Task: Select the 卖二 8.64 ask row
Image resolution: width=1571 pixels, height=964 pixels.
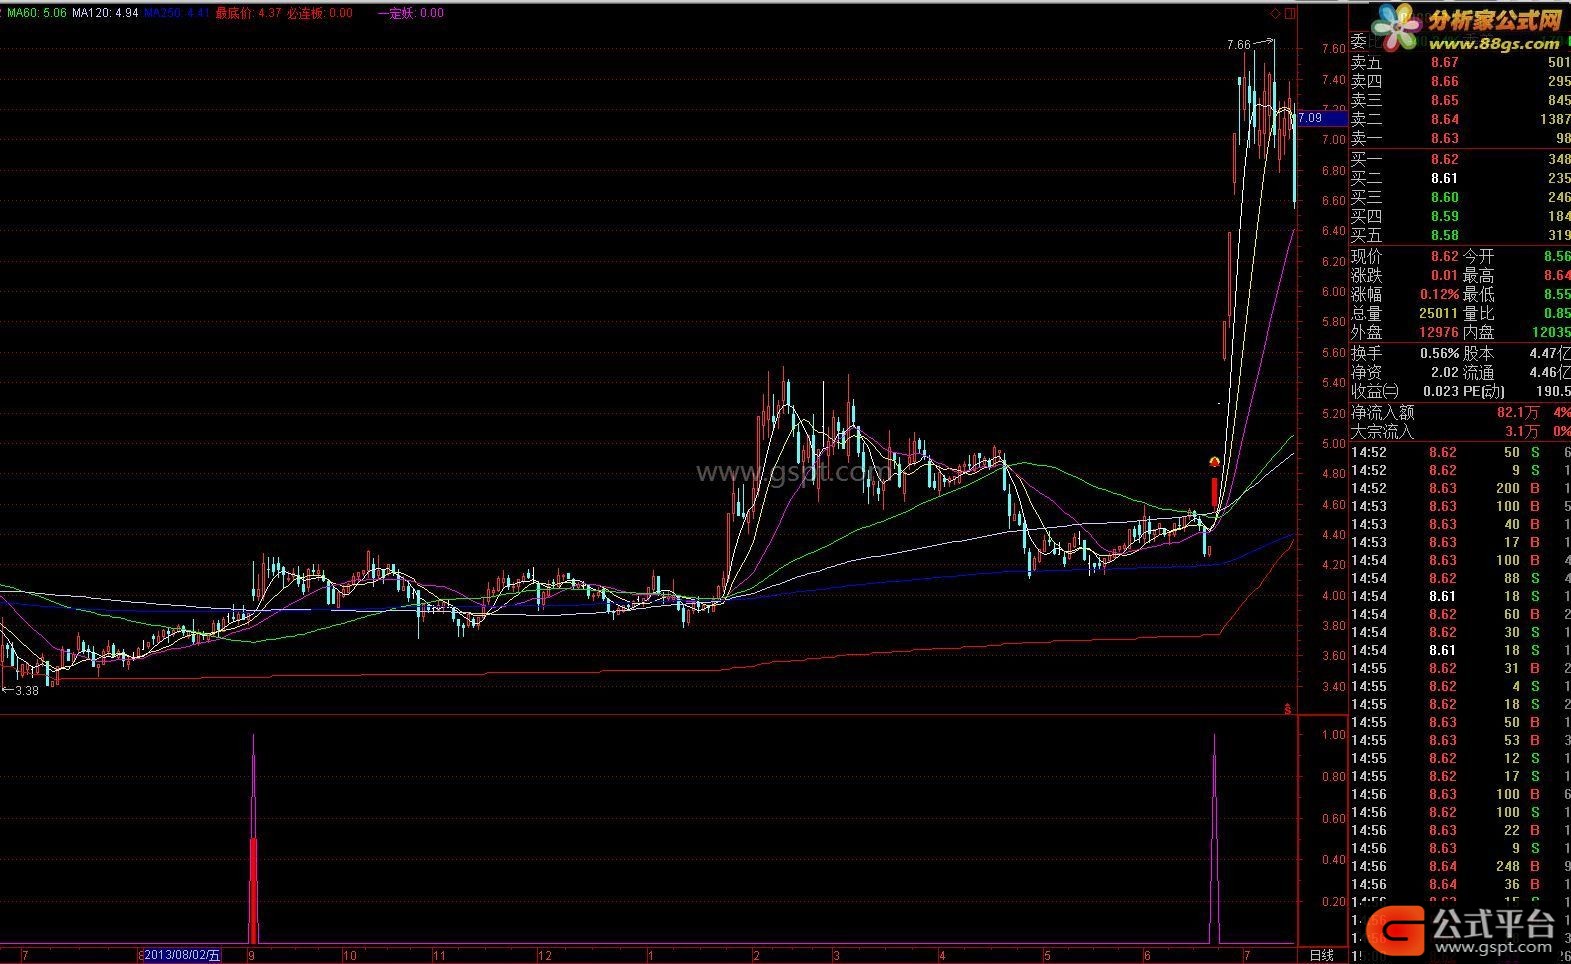Action: coord(1460,119)
